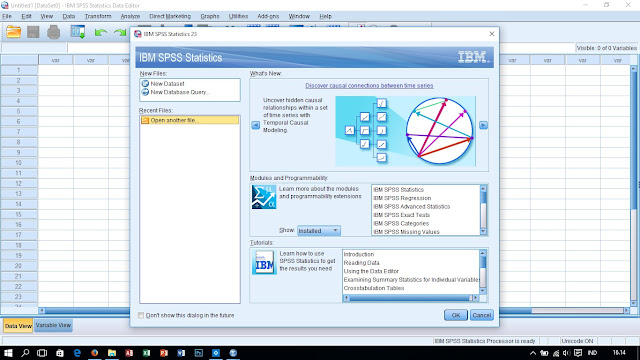Image resolution: width=640 pixels, height=360 pixels.
Task: Select Open another file in Recent Files
Action: 190,120
